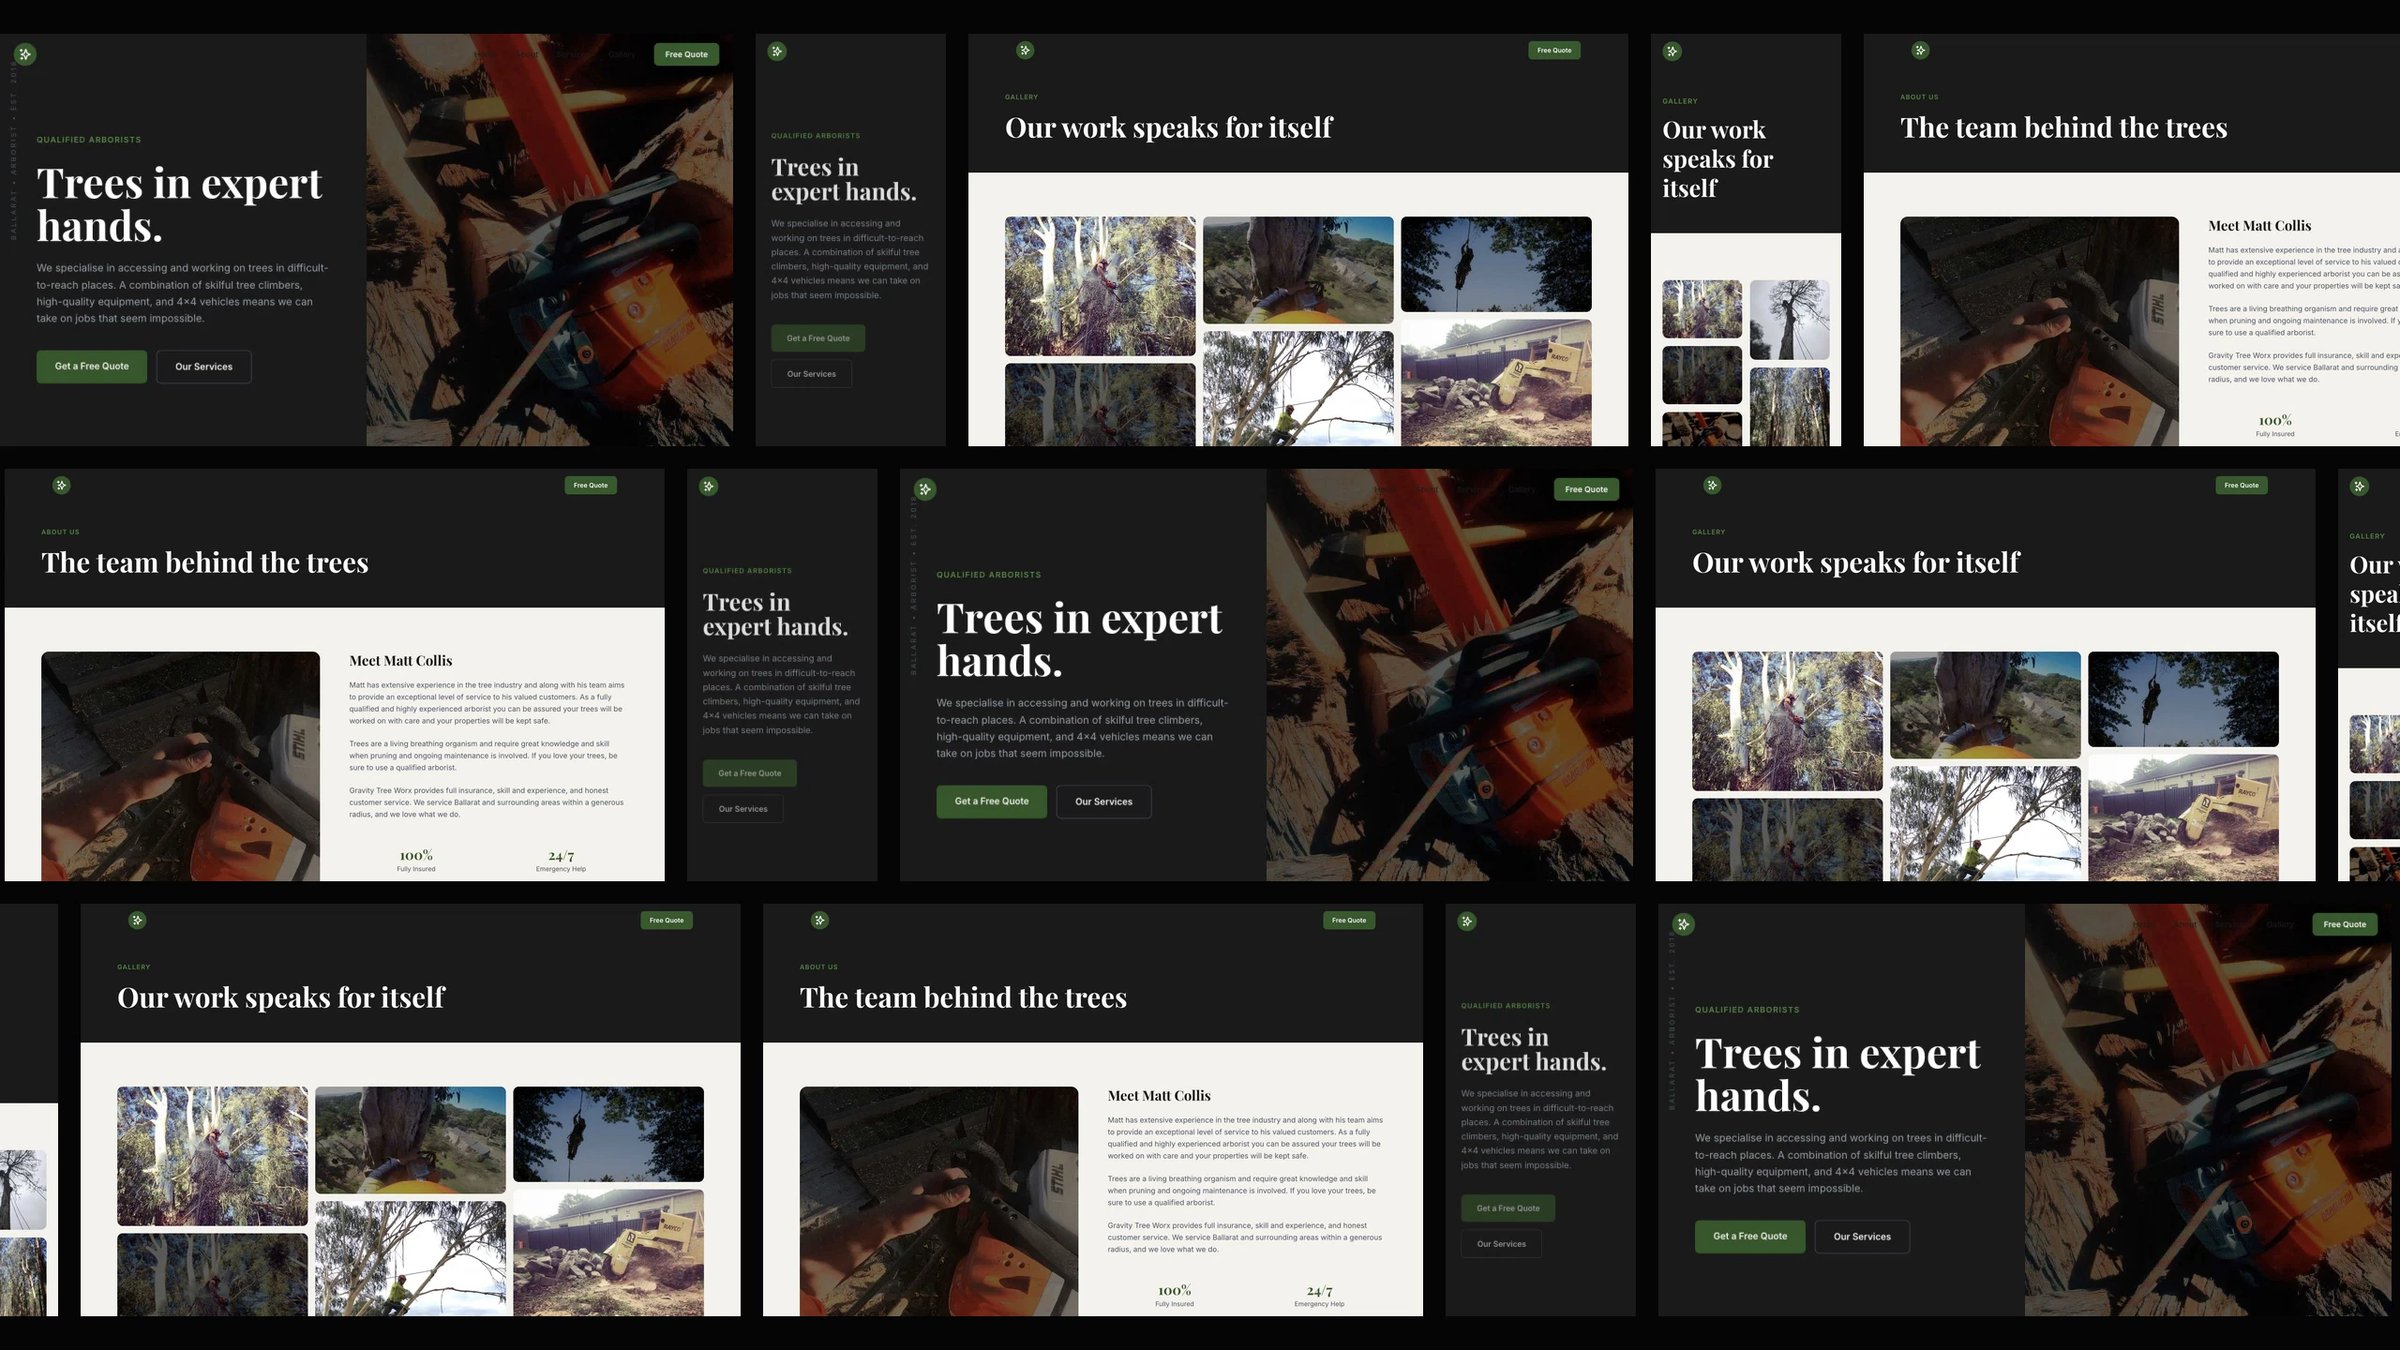Click the logo icon in bottom-row mobile hero mockup

[1467, 921]
